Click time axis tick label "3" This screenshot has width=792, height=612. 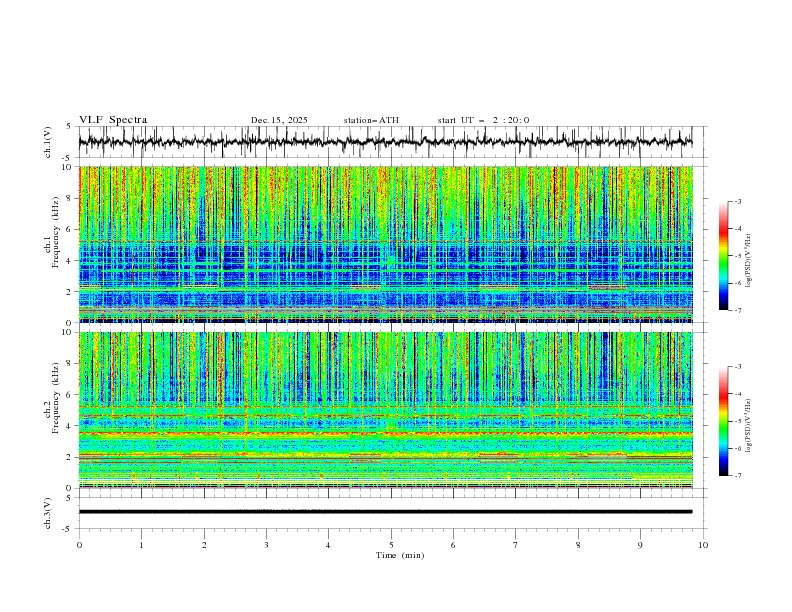click(266, 545)
